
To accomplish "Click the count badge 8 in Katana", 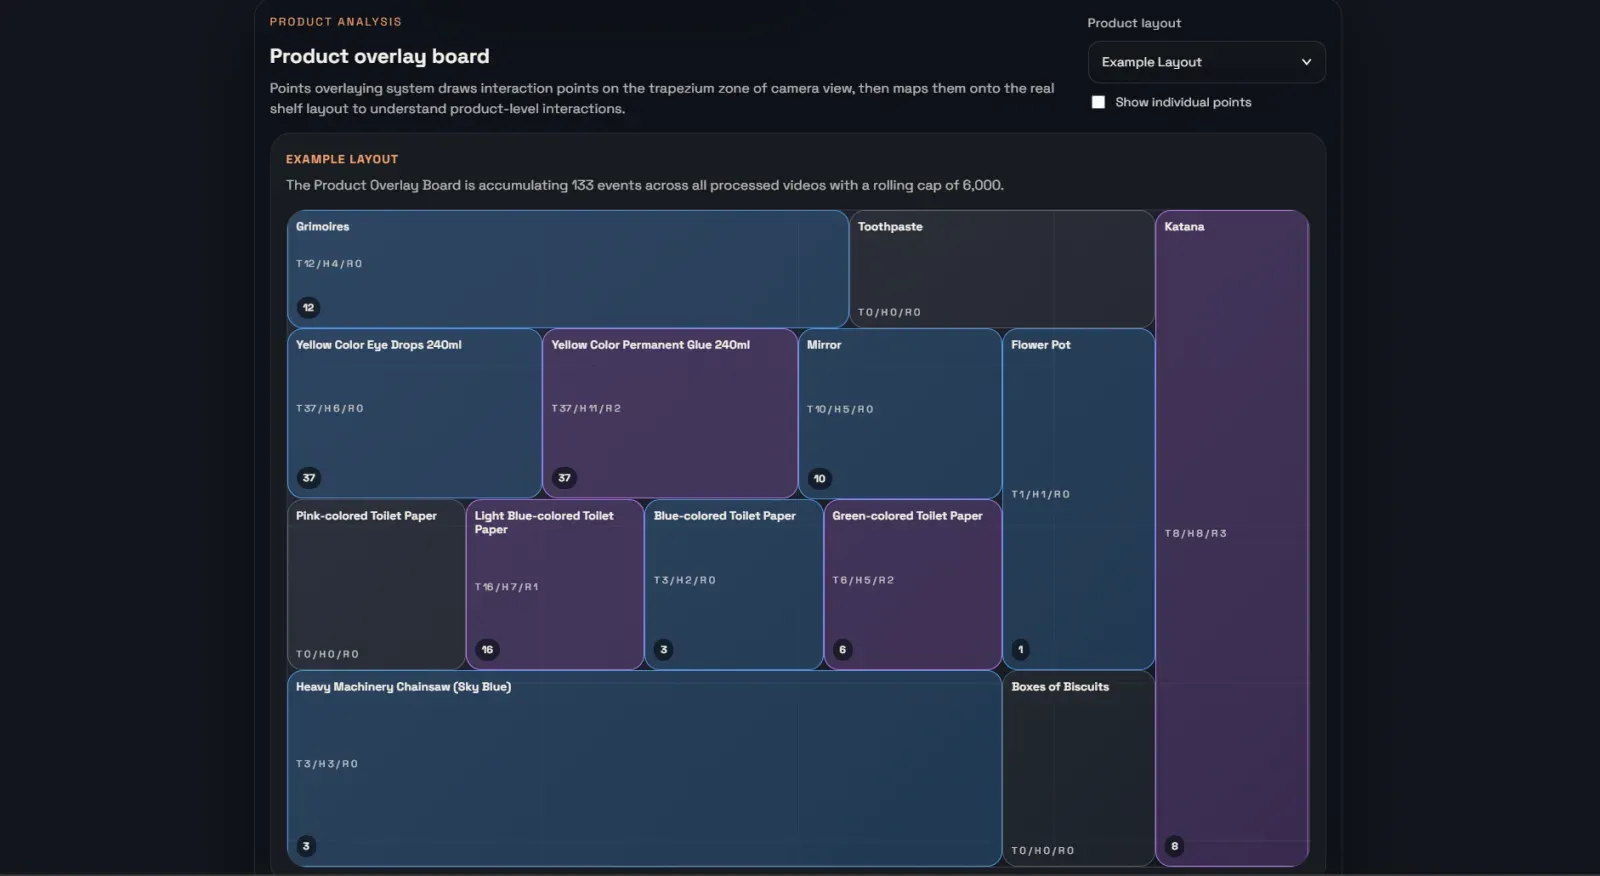I will point(1175,847).
